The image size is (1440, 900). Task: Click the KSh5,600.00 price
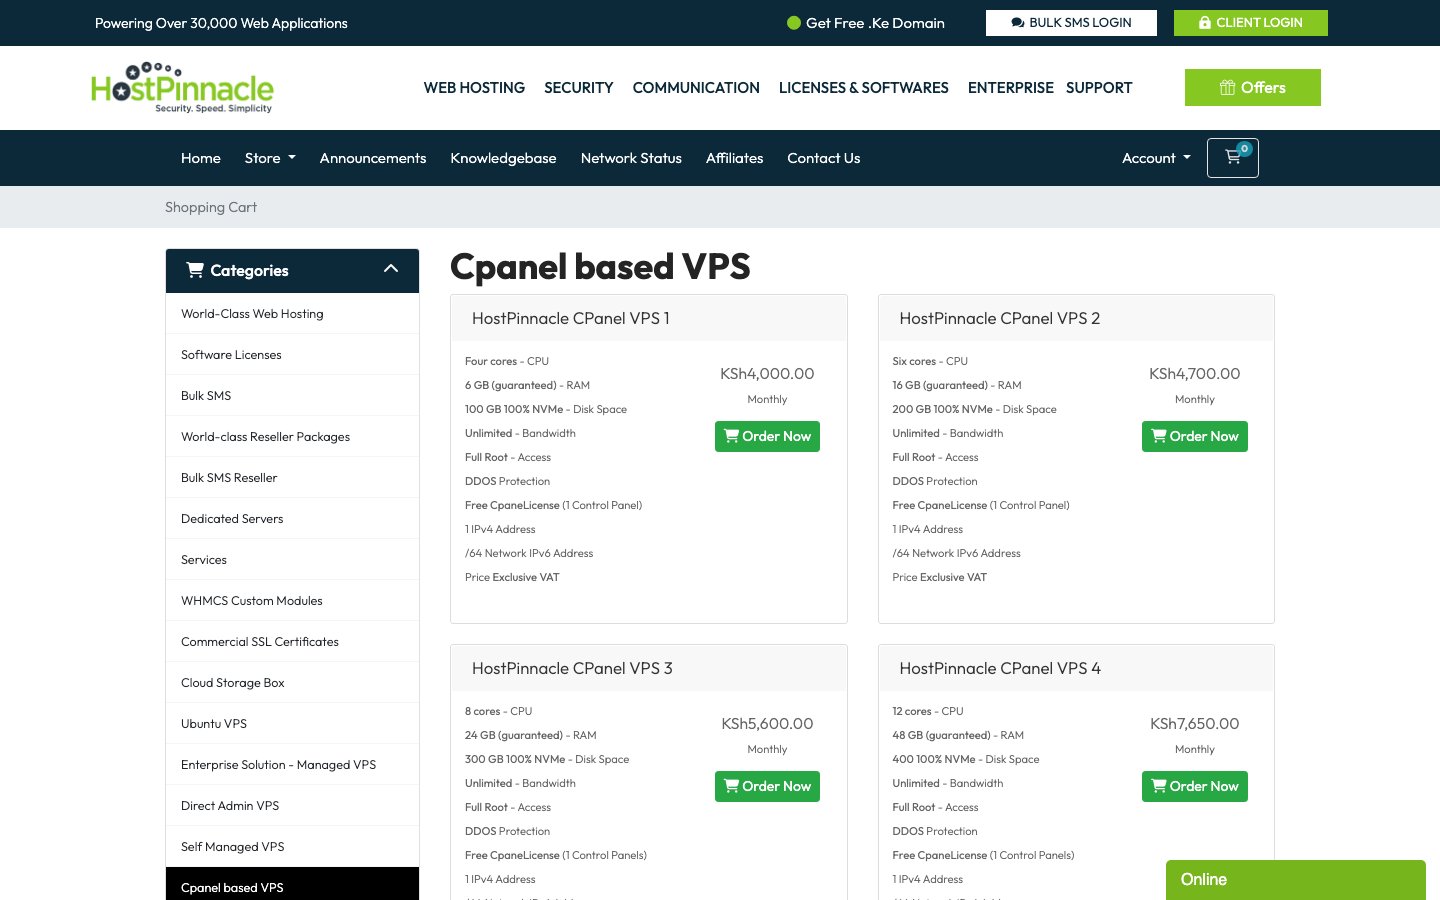(767, 724)
